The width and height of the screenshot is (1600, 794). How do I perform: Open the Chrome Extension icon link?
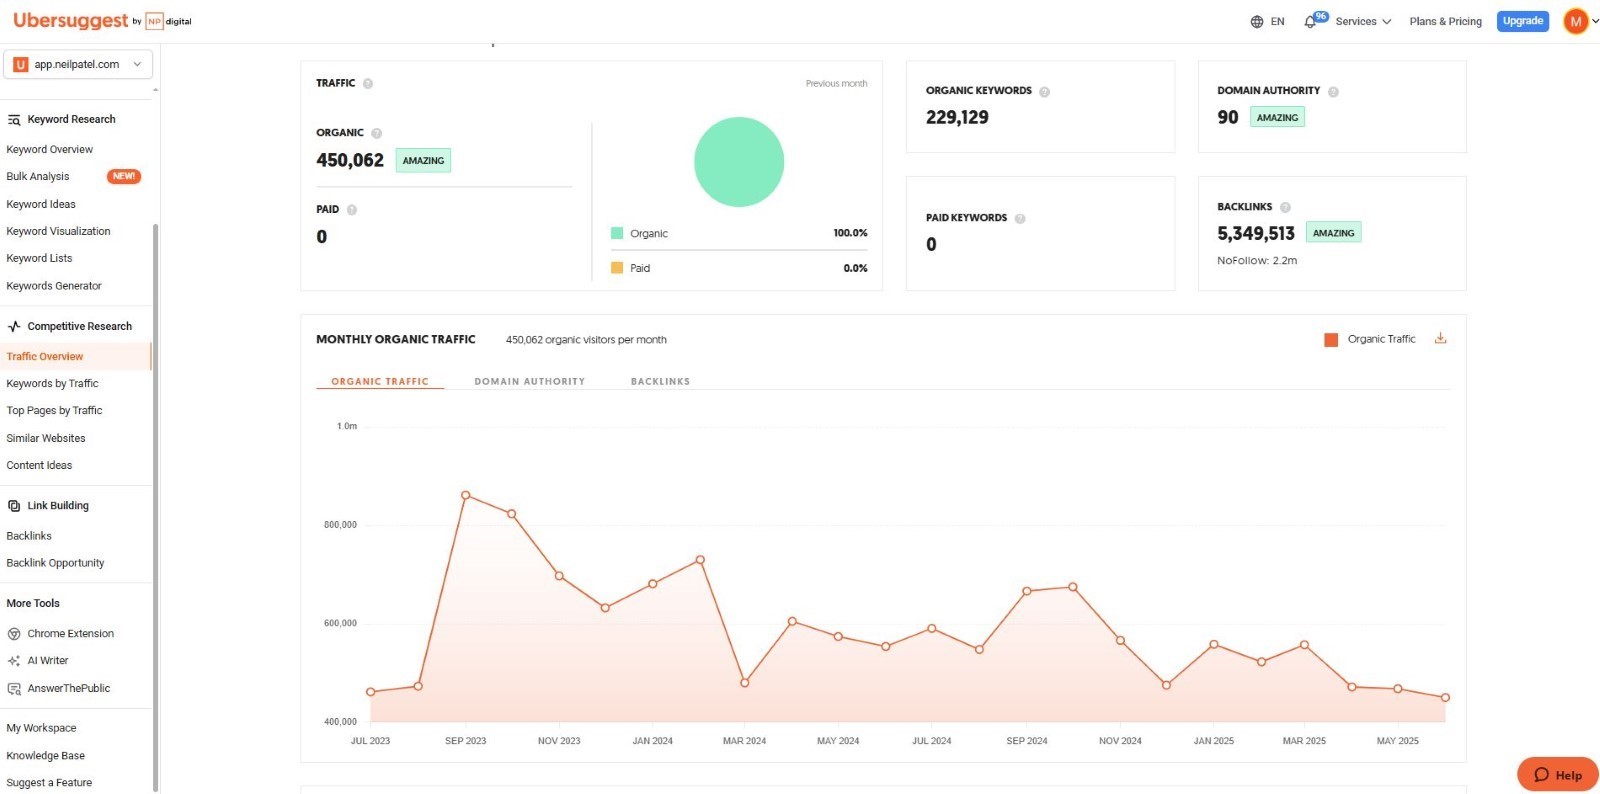coord(14,633)
